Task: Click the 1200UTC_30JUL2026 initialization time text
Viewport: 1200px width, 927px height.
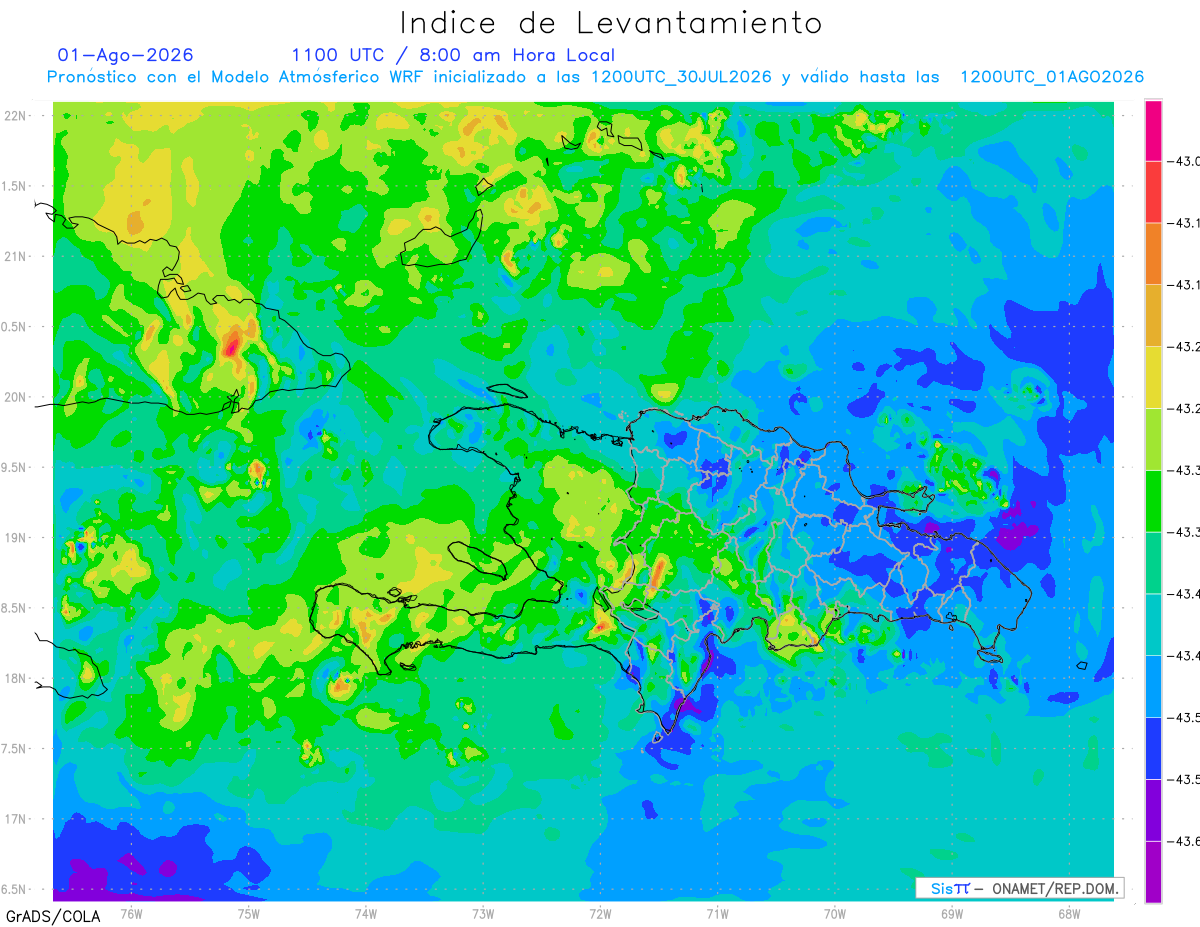Action: (681, 77)
